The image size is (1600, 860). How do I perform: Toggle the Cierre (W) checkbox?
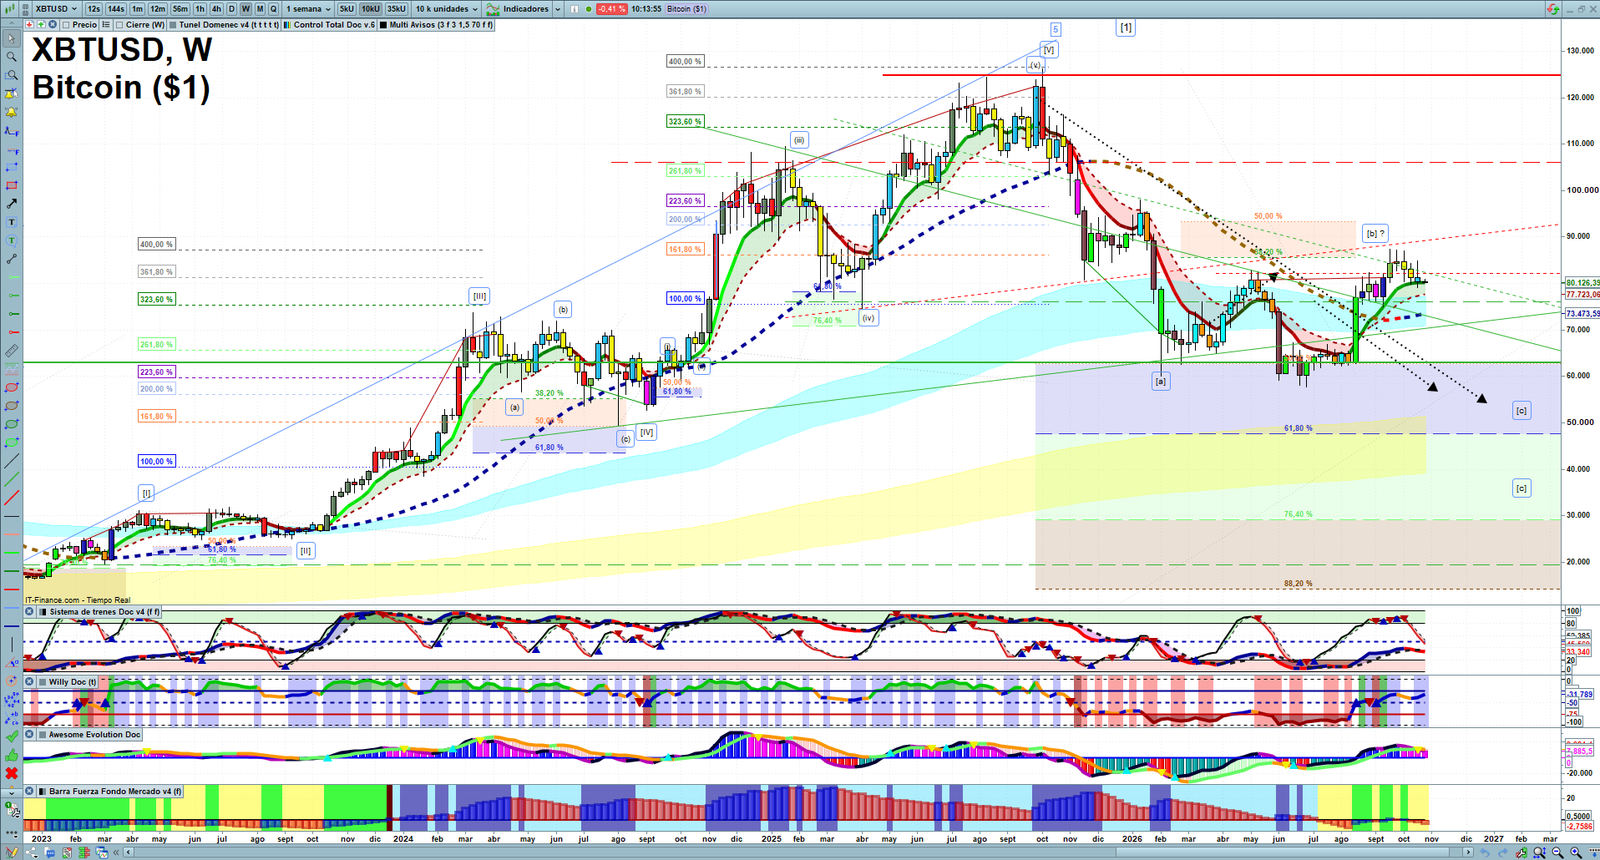pos(120,25)
